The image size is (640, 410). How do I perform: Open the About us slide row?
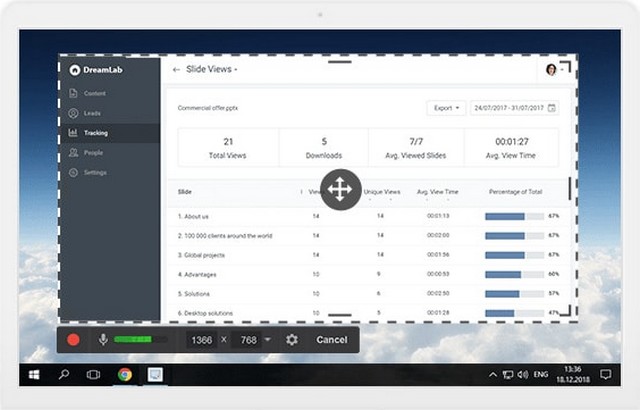(x=194, y=216)
